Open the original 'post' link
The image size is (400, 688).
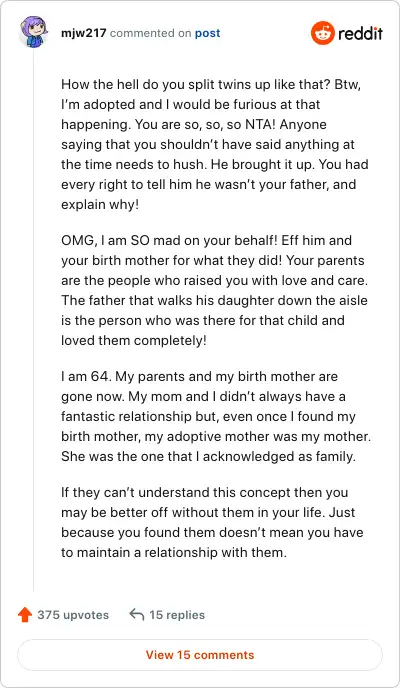[x=207, y=33]
